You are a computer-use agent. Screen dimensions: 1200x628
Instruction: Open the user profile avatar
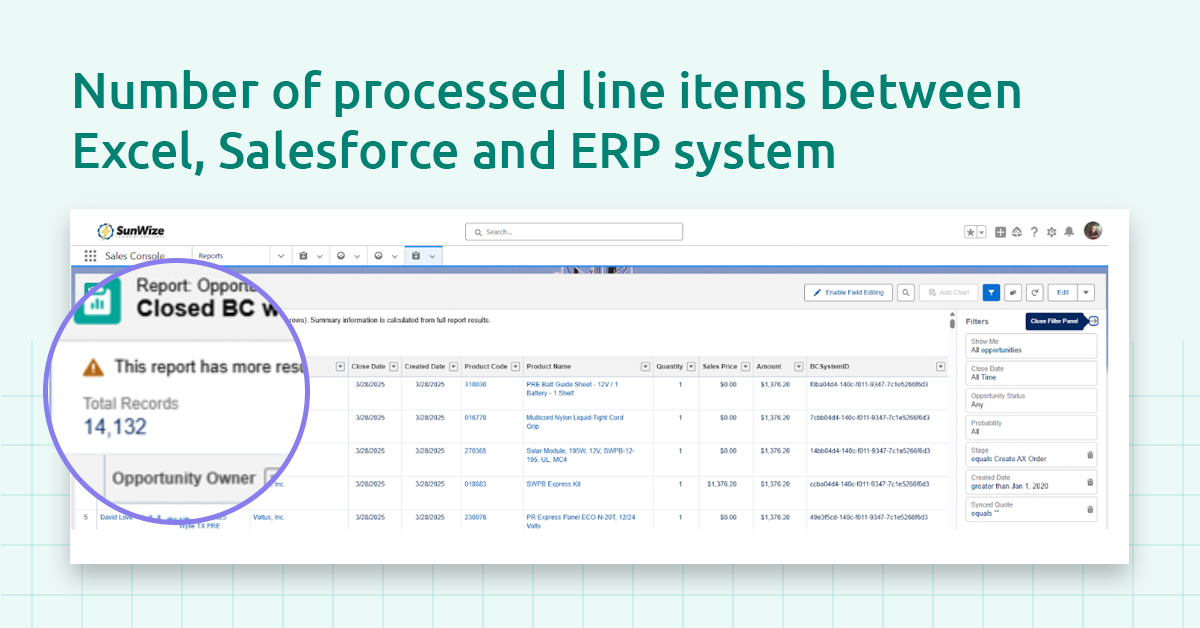1093,231
